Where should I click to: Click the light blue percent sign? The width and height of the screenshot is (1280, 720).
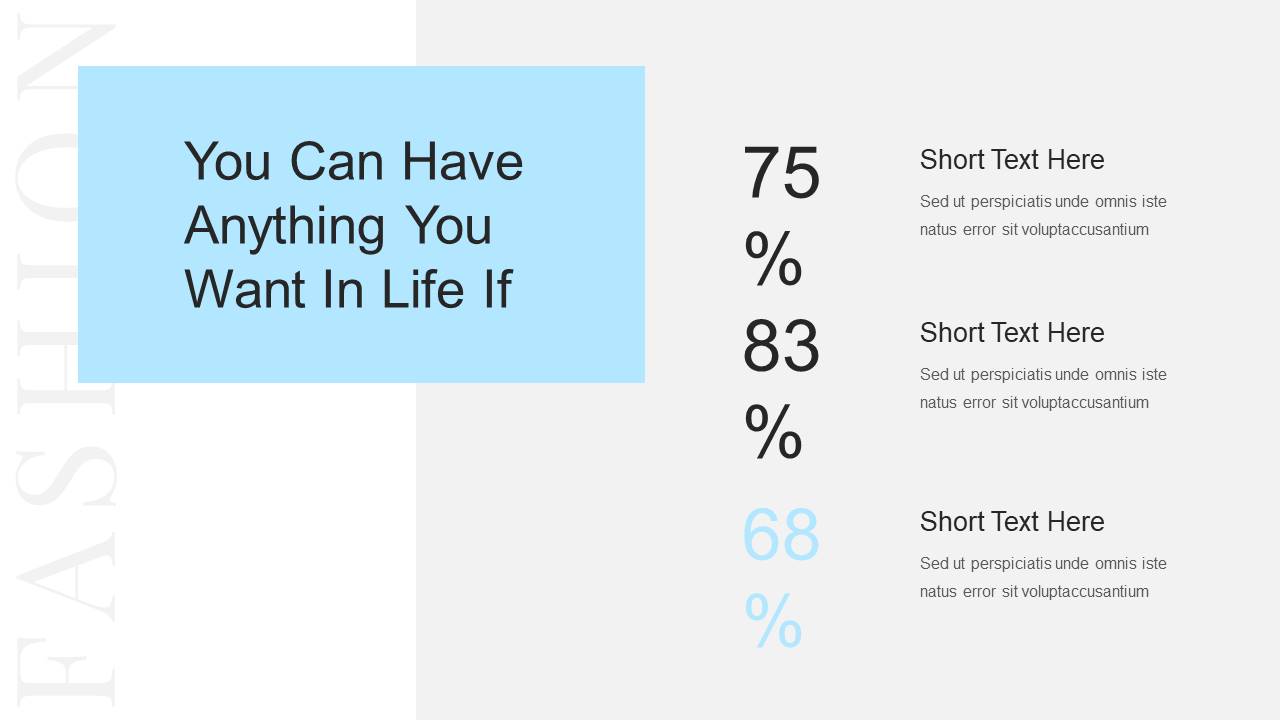[x=773, y=621]
